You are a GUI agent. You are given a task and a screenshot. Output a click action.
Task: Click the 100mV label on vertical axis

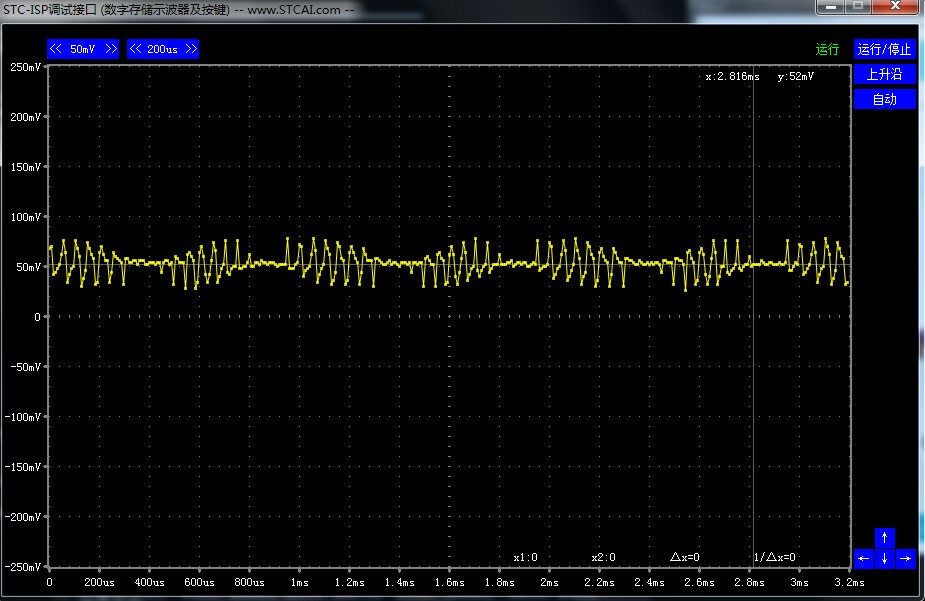point(25,217)
